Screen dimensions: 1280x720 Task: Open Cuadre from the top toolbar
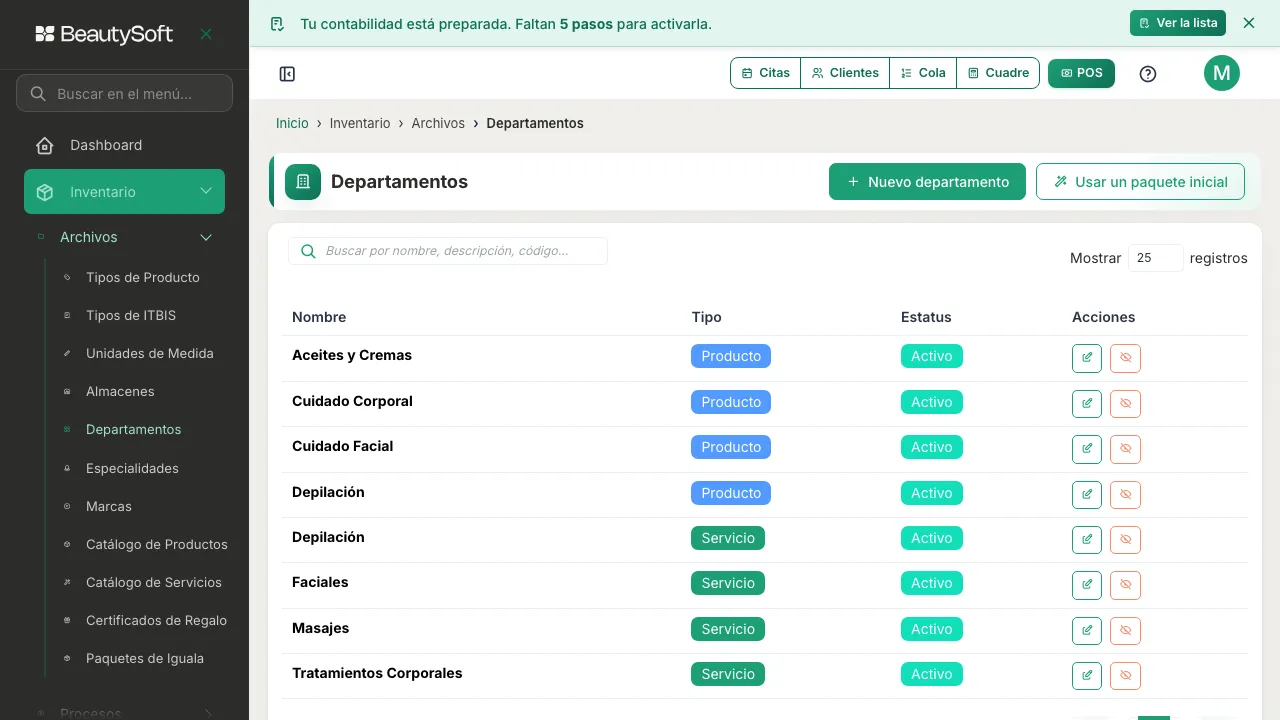[x=998, y=73]
